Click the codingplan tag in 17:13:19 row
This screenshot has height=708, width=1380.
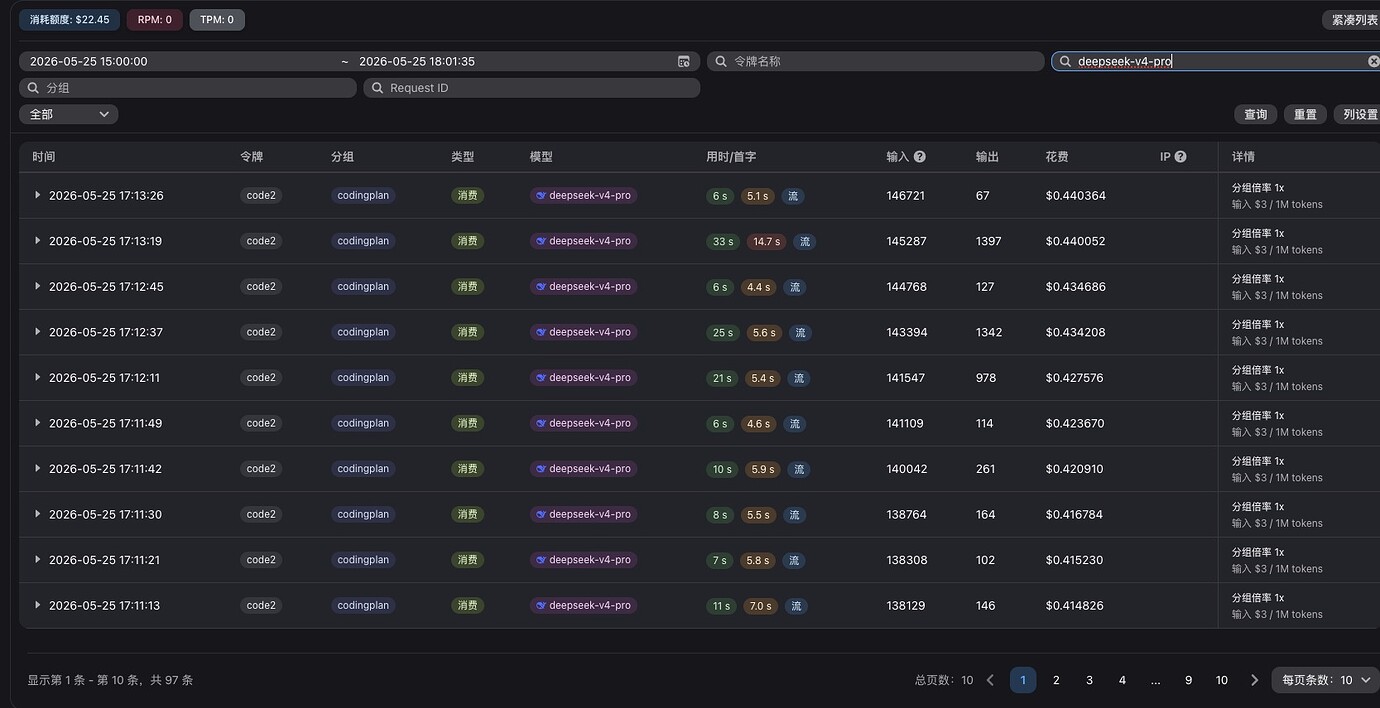pyautogui.click(x=363, y=241)
